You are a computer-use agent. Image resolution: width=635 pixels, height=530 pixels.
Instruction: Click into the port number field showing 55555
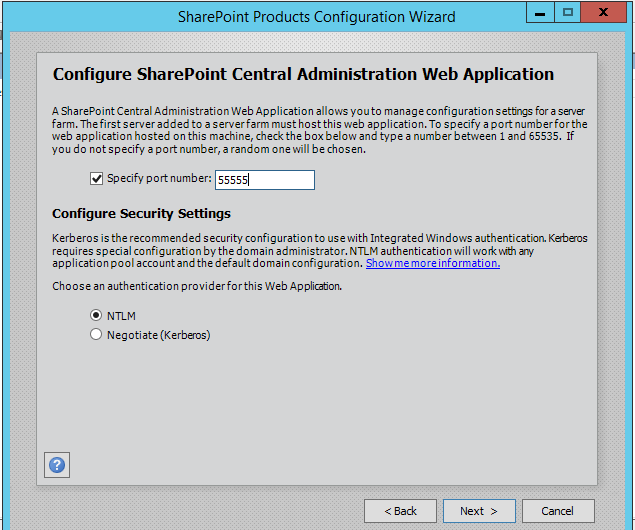click(265, 180)
